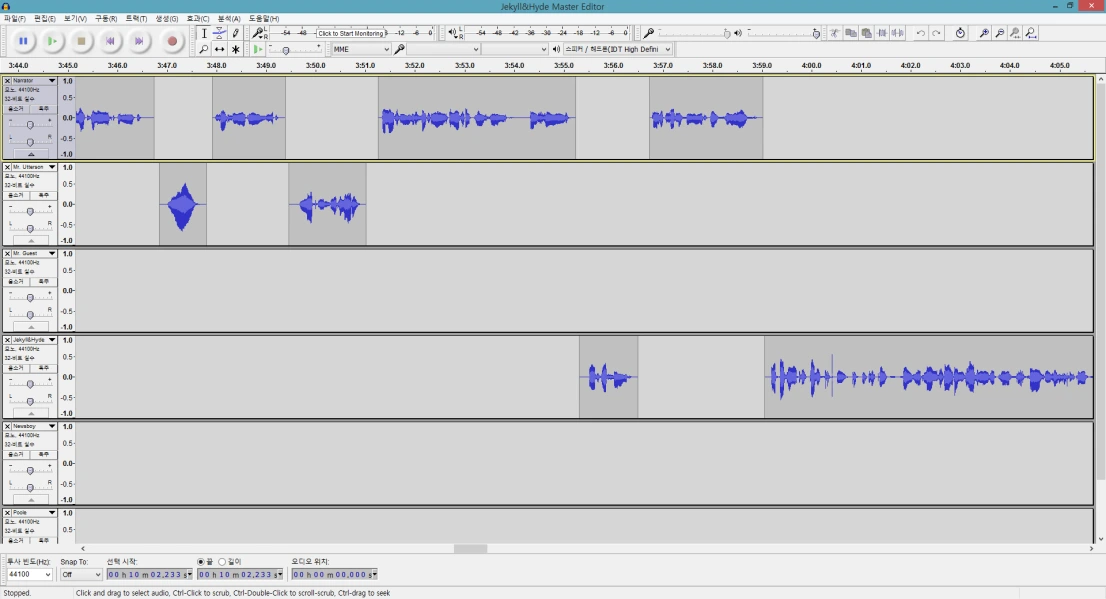
Task: Collapse the Narrator track with triangle button
Action: click(30, 154)
